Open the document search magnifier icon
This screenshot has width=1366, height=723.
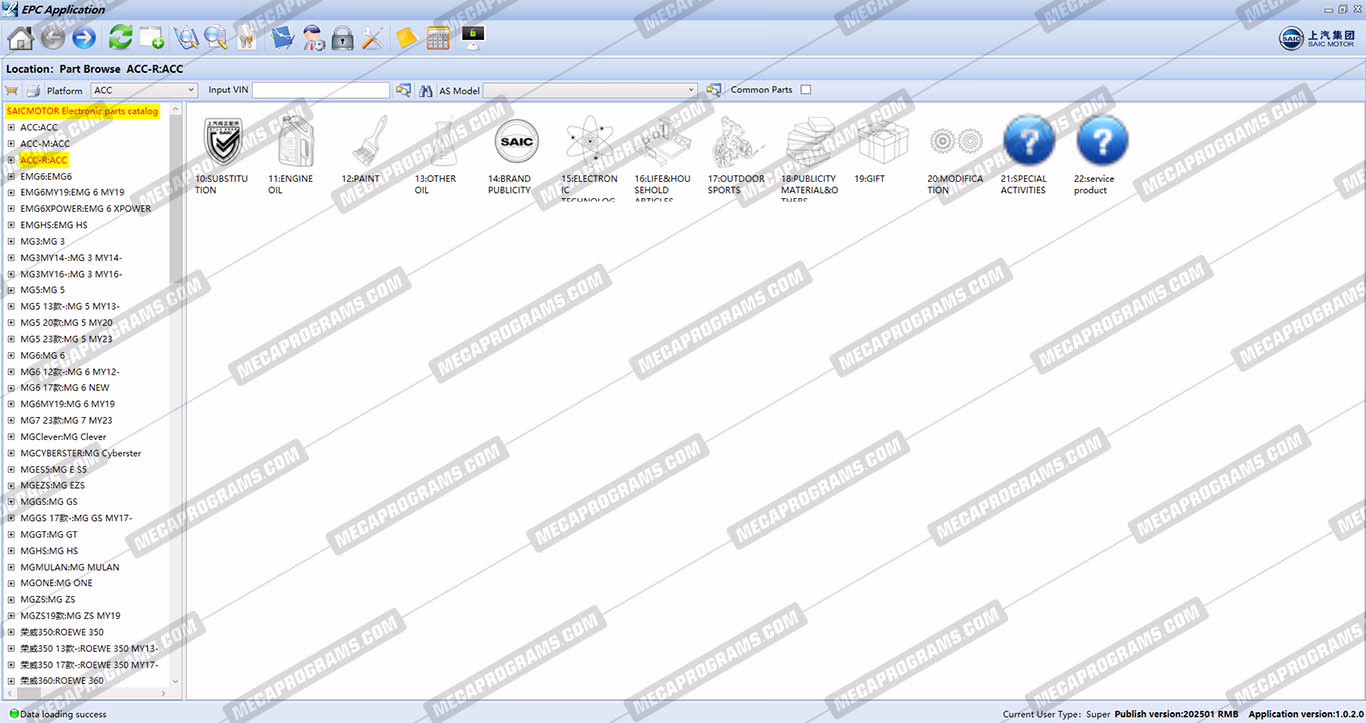point(215,38)
